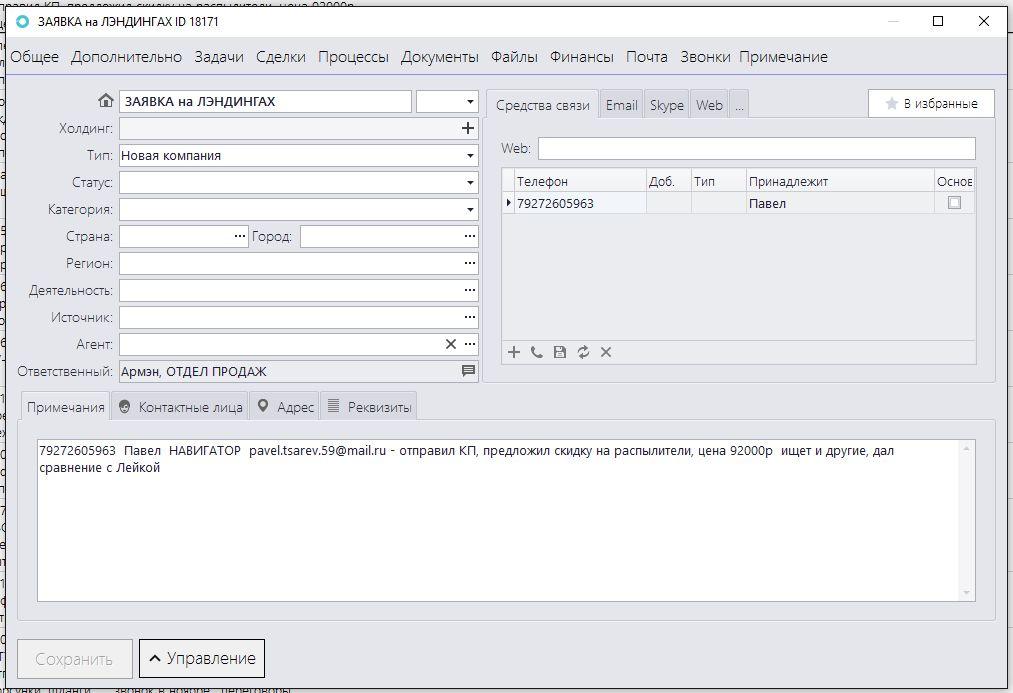Viewport: 1013px width, 693px height.
Task: Open the Финансы menu tab
Action: point(582,57)
